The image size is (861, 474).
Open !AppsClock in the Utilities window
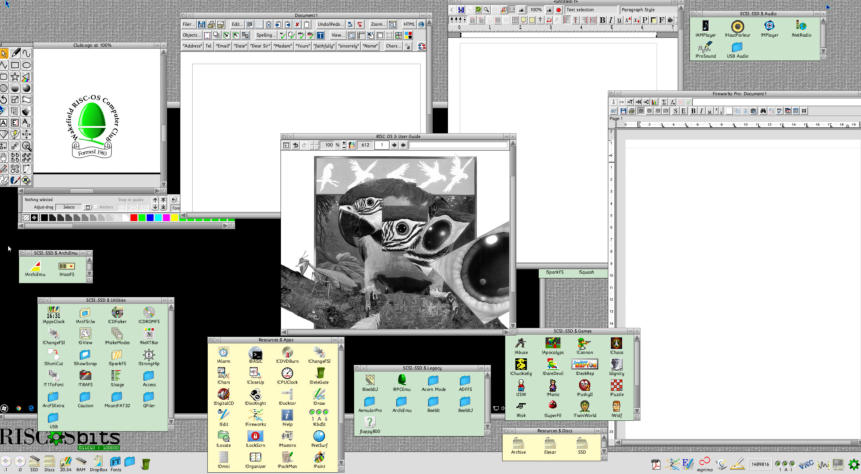tap(53, 315)
